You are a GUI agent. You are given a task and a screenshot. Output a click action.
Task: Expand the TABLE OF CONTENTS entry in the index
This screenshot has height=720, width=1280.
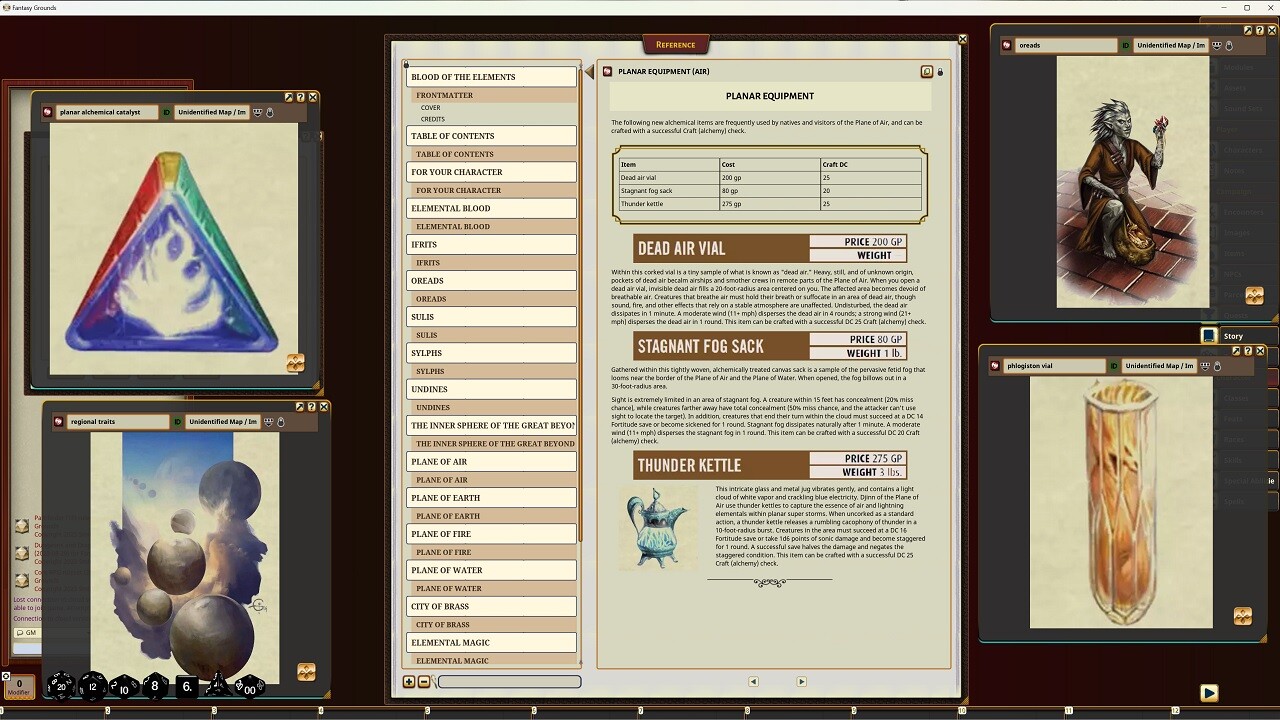(x=491, y=136)
